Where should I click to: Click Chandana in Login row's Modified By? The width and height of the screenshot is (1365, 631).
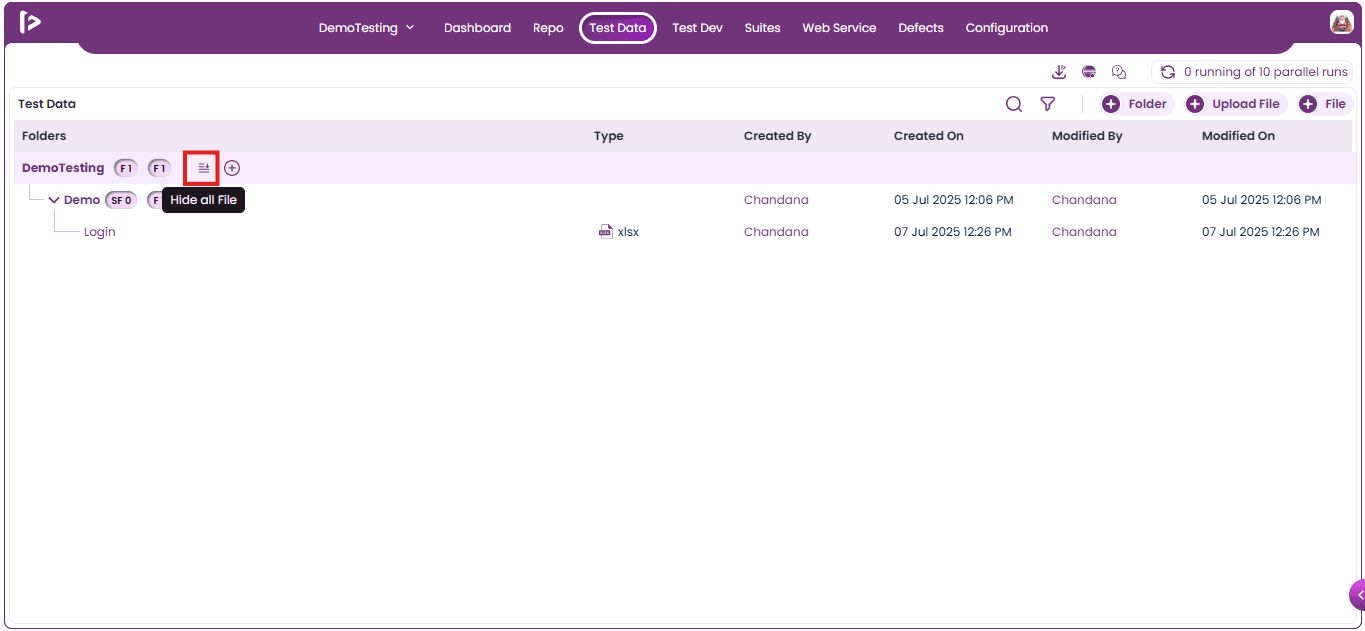click(1085, 232)
